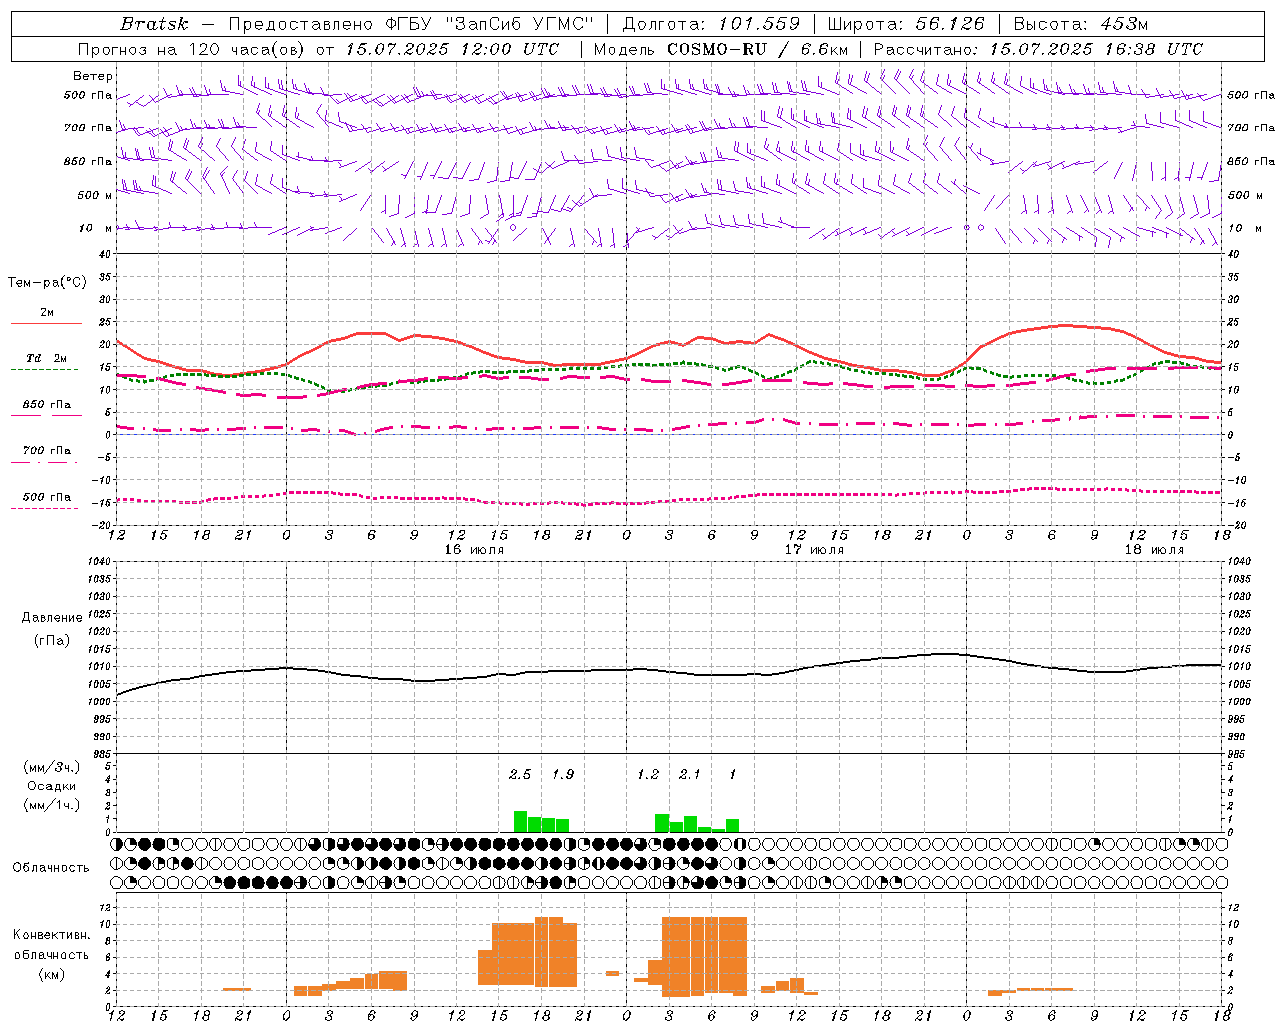
Task: Click the '700 гПа' temperature legend entry
Action: pyautogui.click(x=47, y=451)
